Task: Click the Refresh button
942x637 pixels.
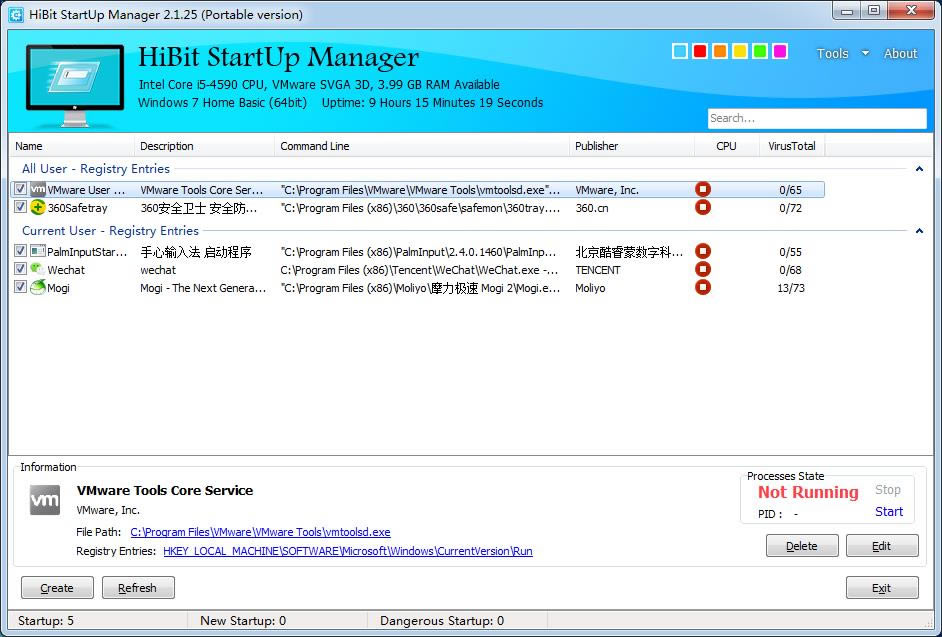Action: click(x=138, y=588)
